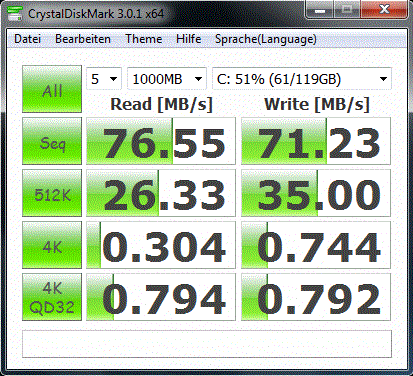Start the 4K QD32 benchmark test
The image size is (413, 376).
coord(52,297)
